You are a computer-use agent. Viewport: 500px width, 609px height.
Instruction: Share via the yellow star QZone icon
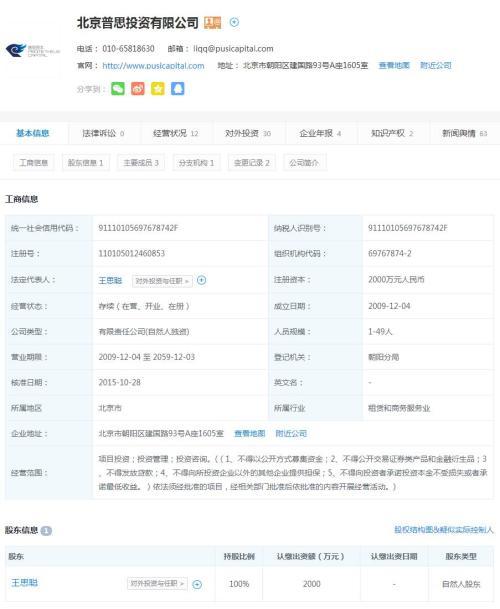tap(158, 89)
